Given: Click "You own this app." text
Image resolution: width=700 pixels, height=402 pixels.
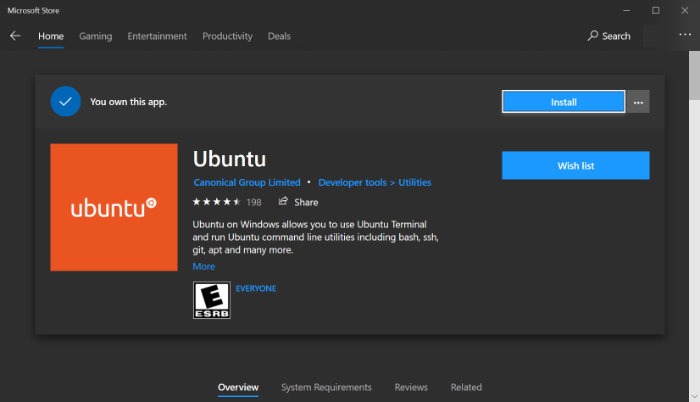Looking at the screenshot, I should 129,102.
